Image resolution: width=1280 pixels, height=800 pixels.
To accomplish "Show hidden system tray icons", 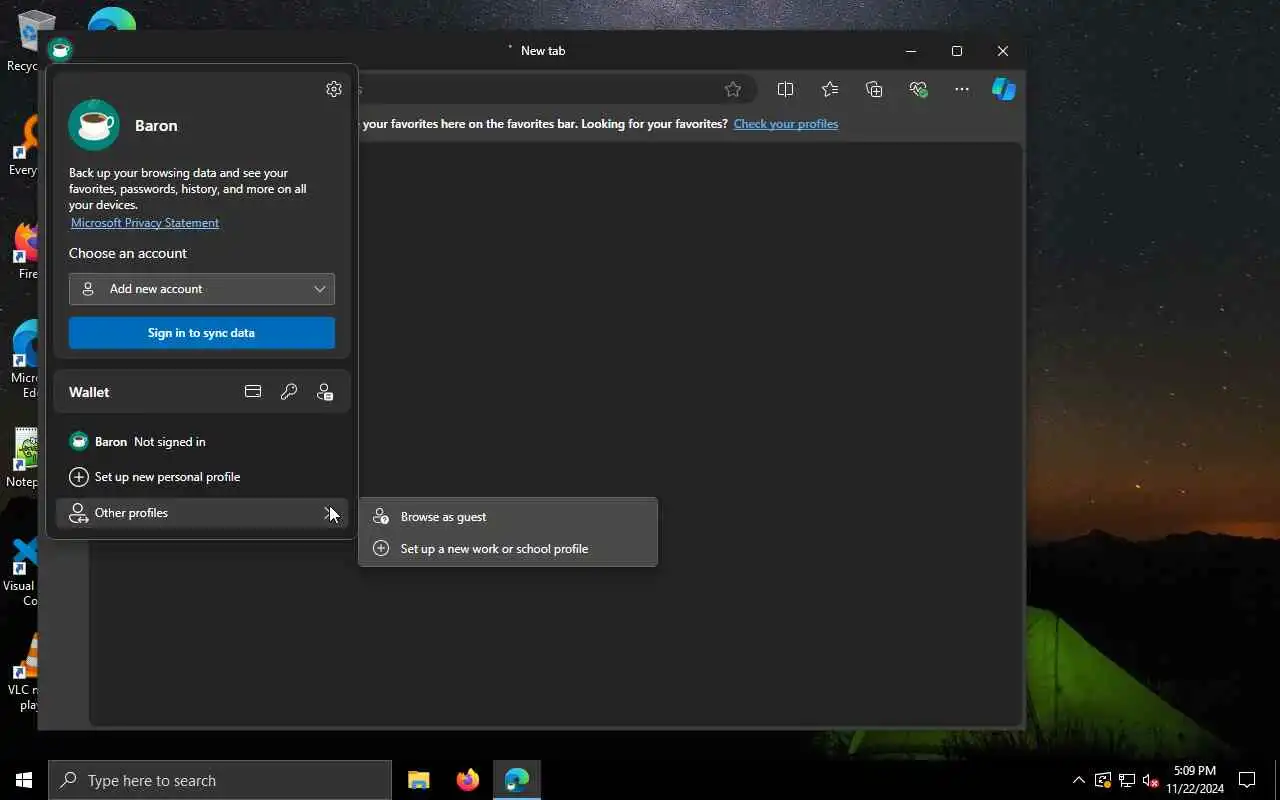I will tap(1078, 780).
